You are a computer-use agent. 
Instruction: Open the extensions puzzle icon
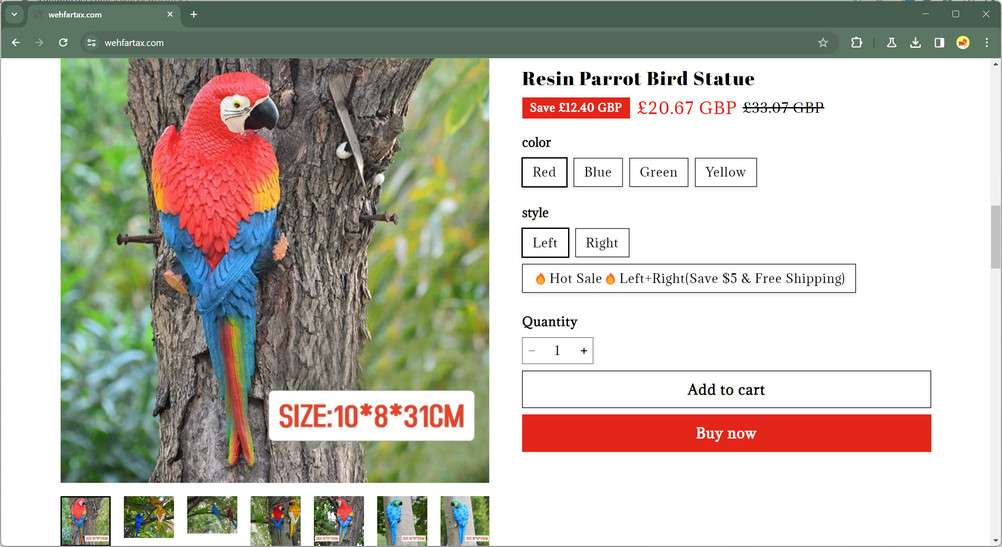coord(856,42)
